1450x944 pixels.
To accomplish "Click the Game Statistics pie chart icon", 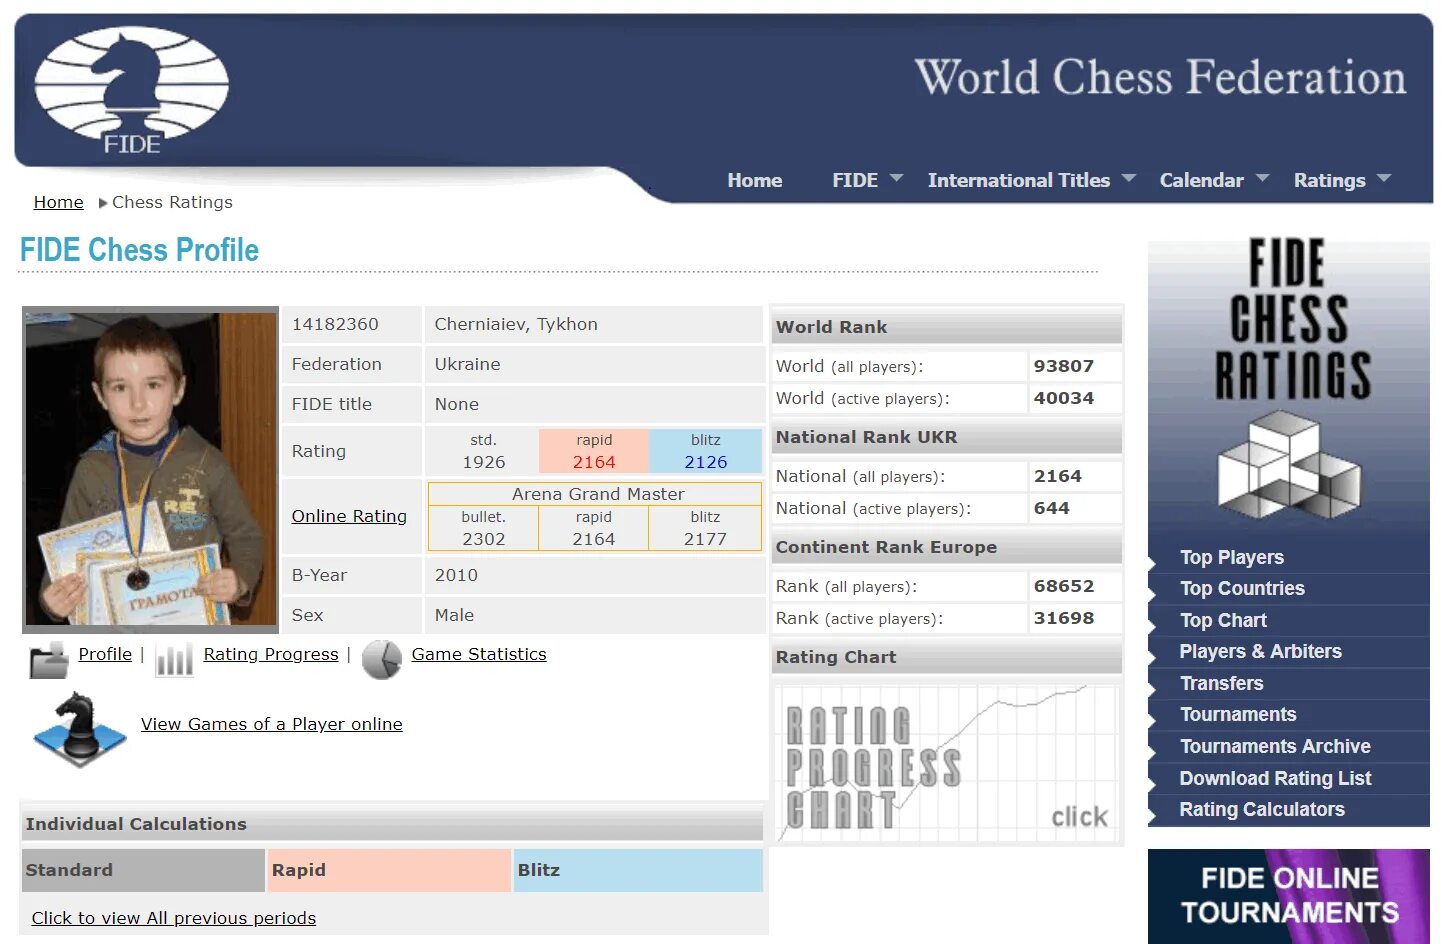I will pyautogui.click(x=381, y=660).
